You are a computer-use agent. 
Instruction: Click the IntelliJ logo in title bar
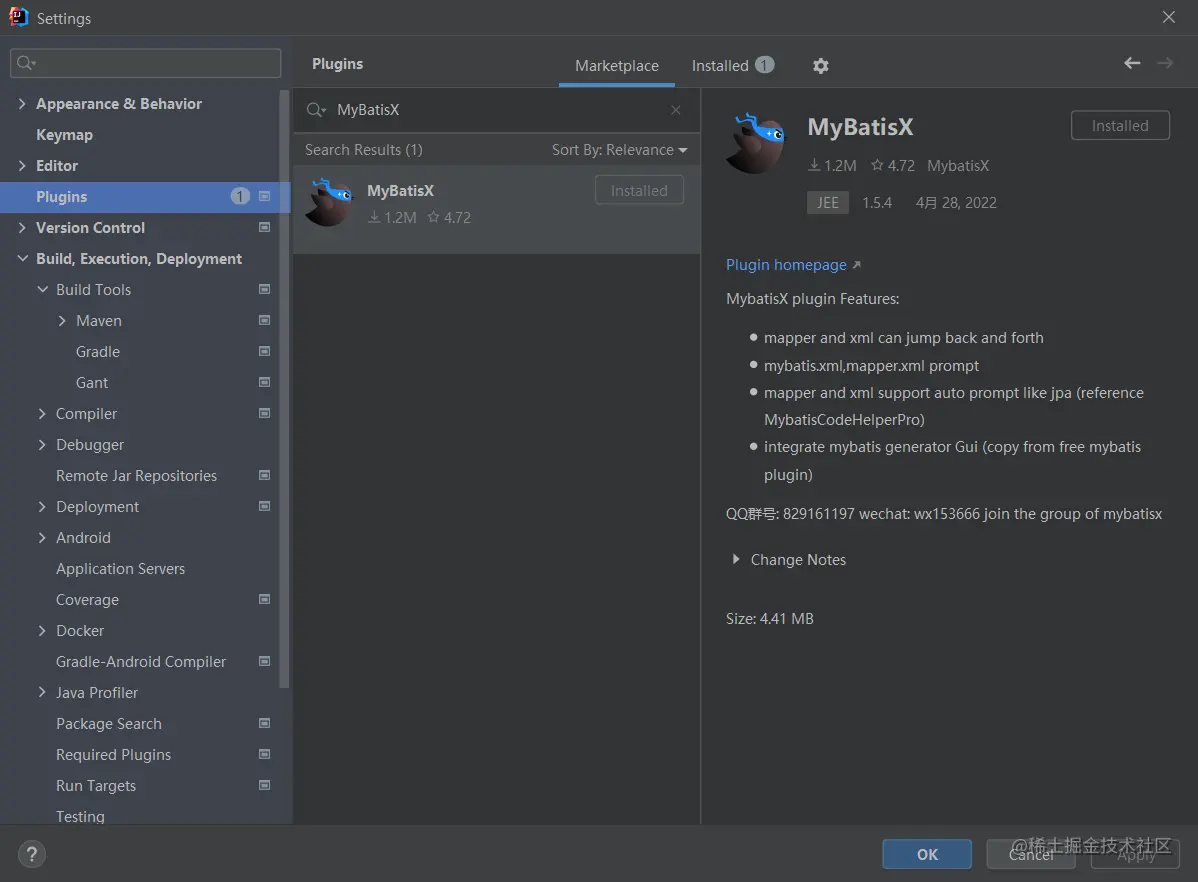18,17
